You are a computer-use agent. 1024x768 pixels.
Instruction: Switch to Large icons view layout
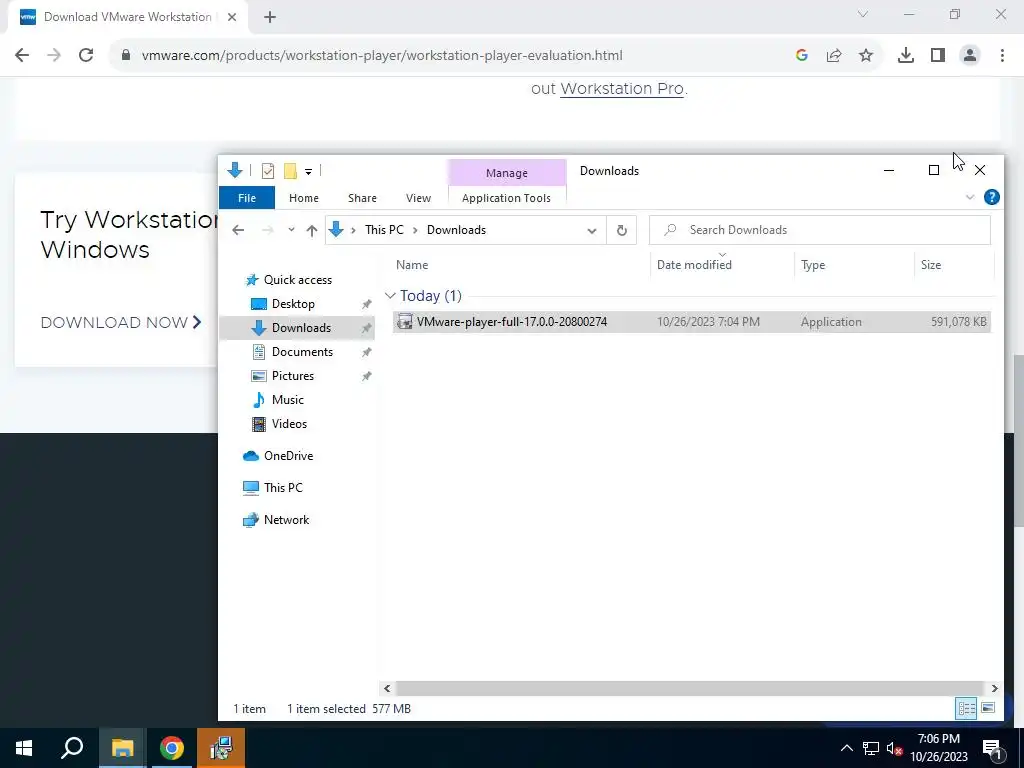(x=988, y=708)
